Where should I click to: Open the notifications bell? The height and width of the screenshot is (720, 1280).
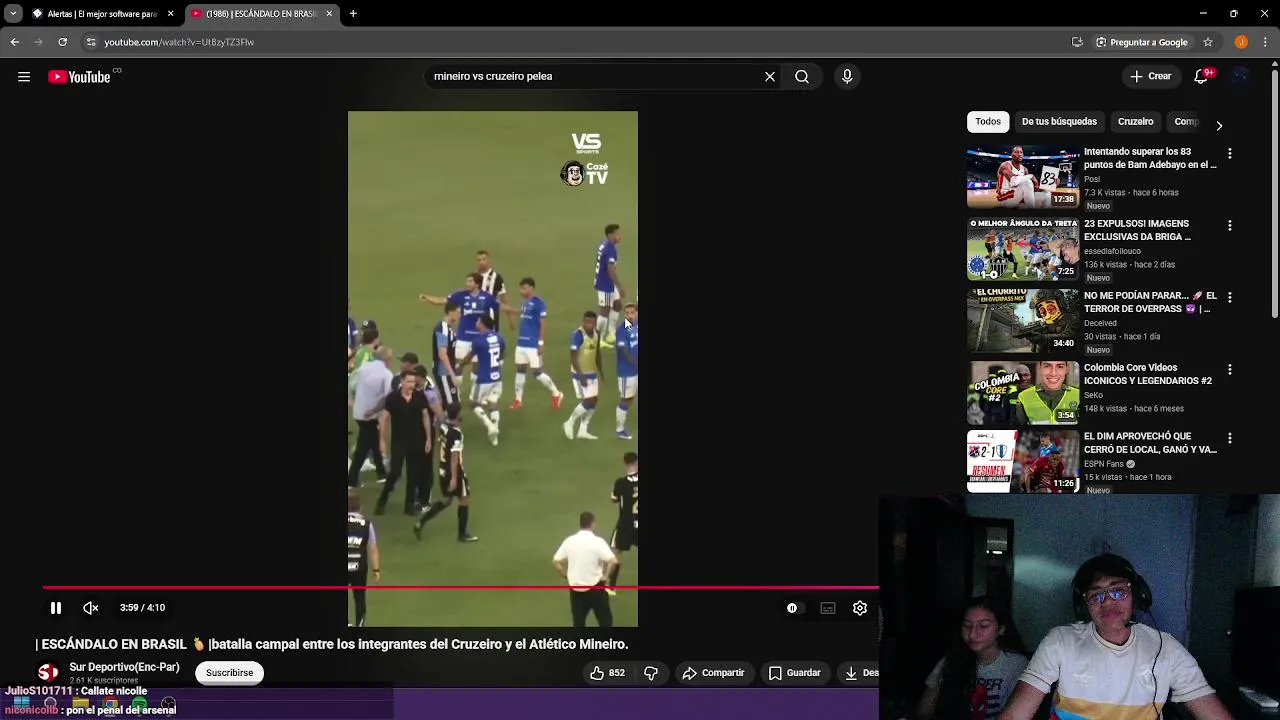1202,76
